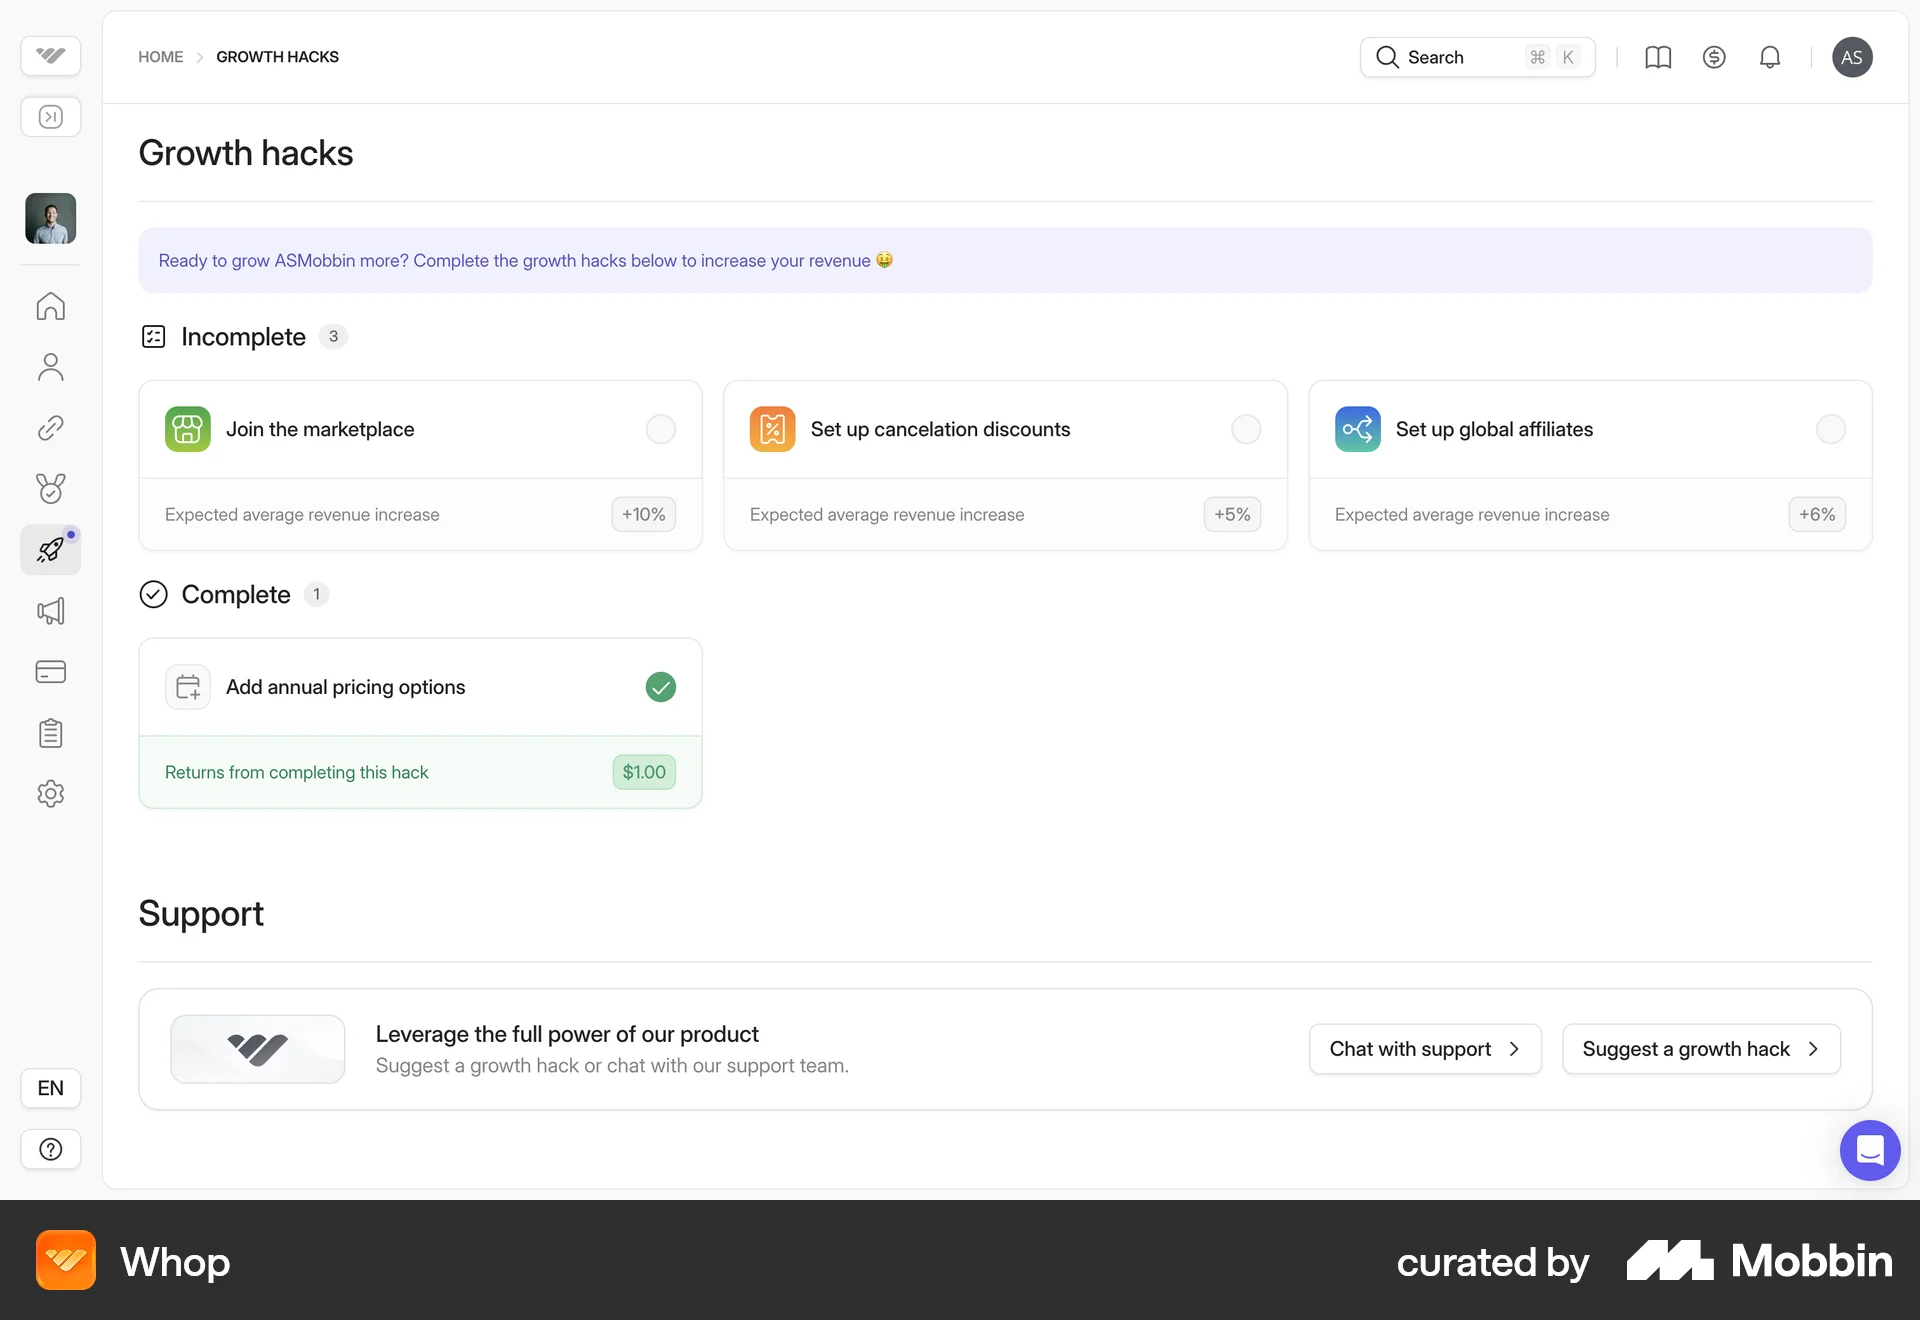
Task: Select the rewards badge icon in sidebar
Action: pyautogui.click(x=50, y=489)
